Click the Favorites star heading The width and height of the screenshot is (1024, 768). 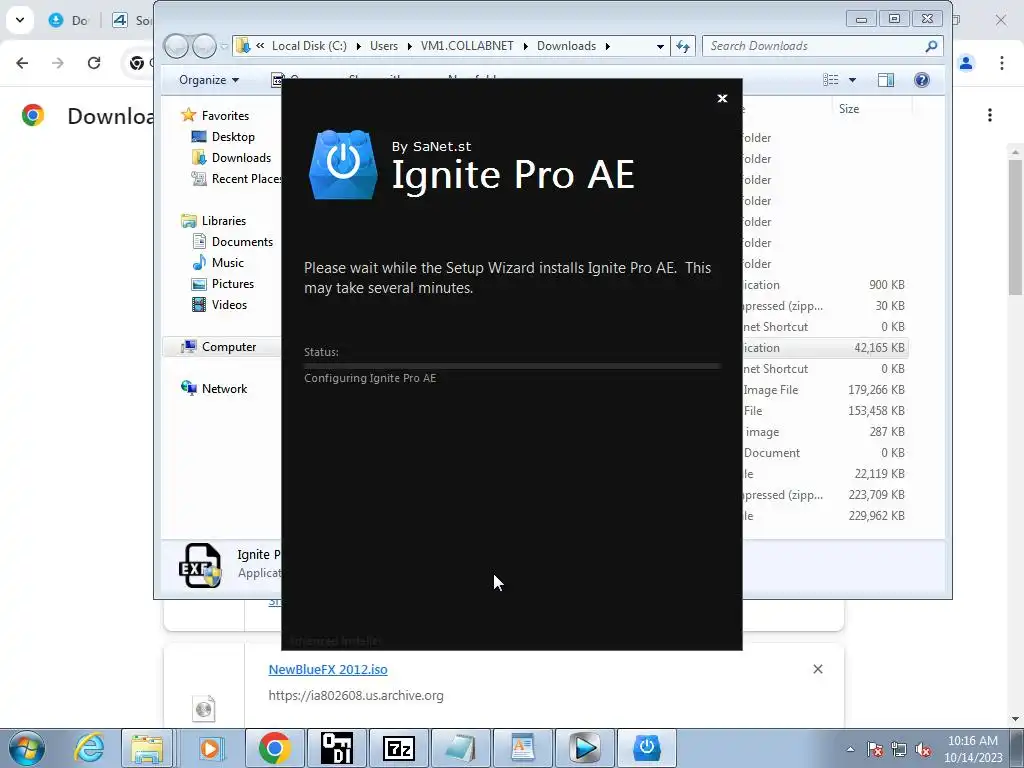[x=225, y=116]
